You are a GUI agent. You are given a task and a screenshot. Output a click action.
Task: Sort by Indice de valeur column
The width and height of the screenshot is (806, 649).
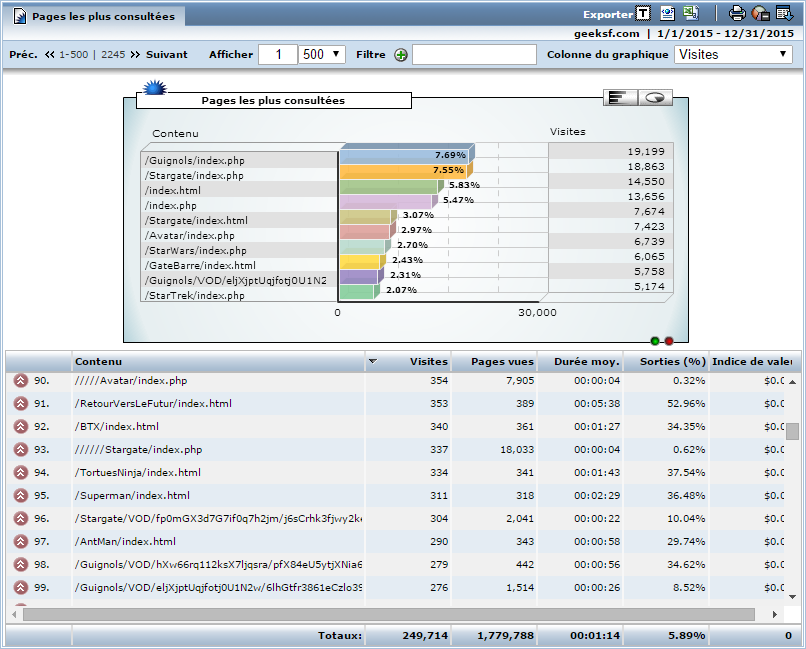pos(752,362)
